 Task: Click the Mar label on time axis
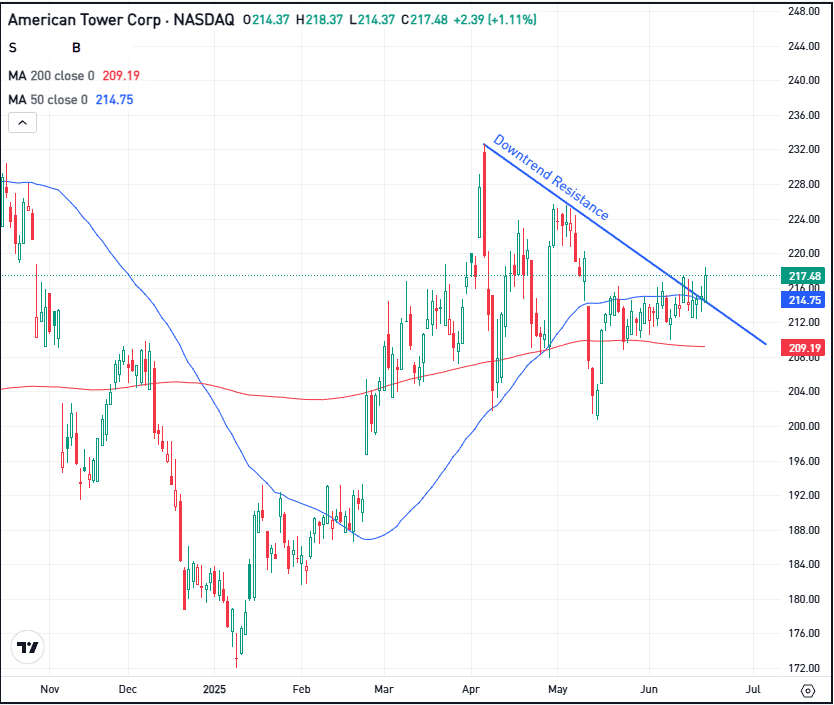(383, 689)
